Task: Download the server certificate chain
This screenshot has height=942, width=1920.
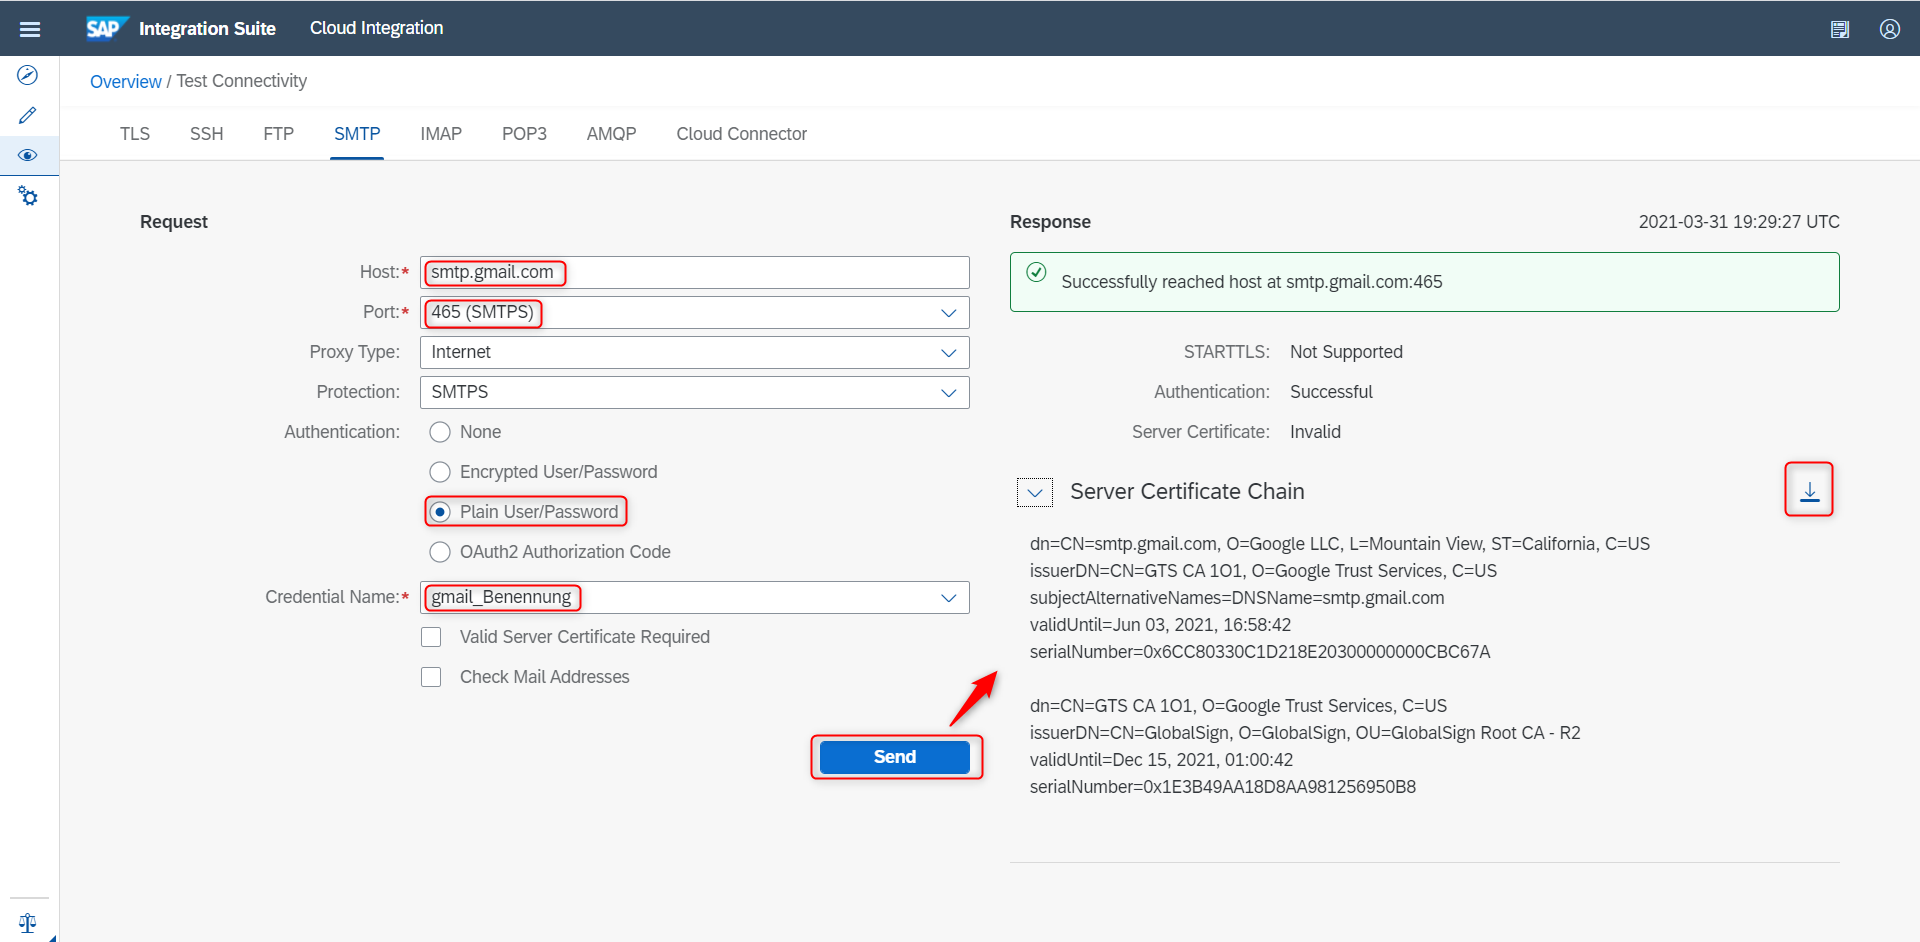Action: point(1809,490)
